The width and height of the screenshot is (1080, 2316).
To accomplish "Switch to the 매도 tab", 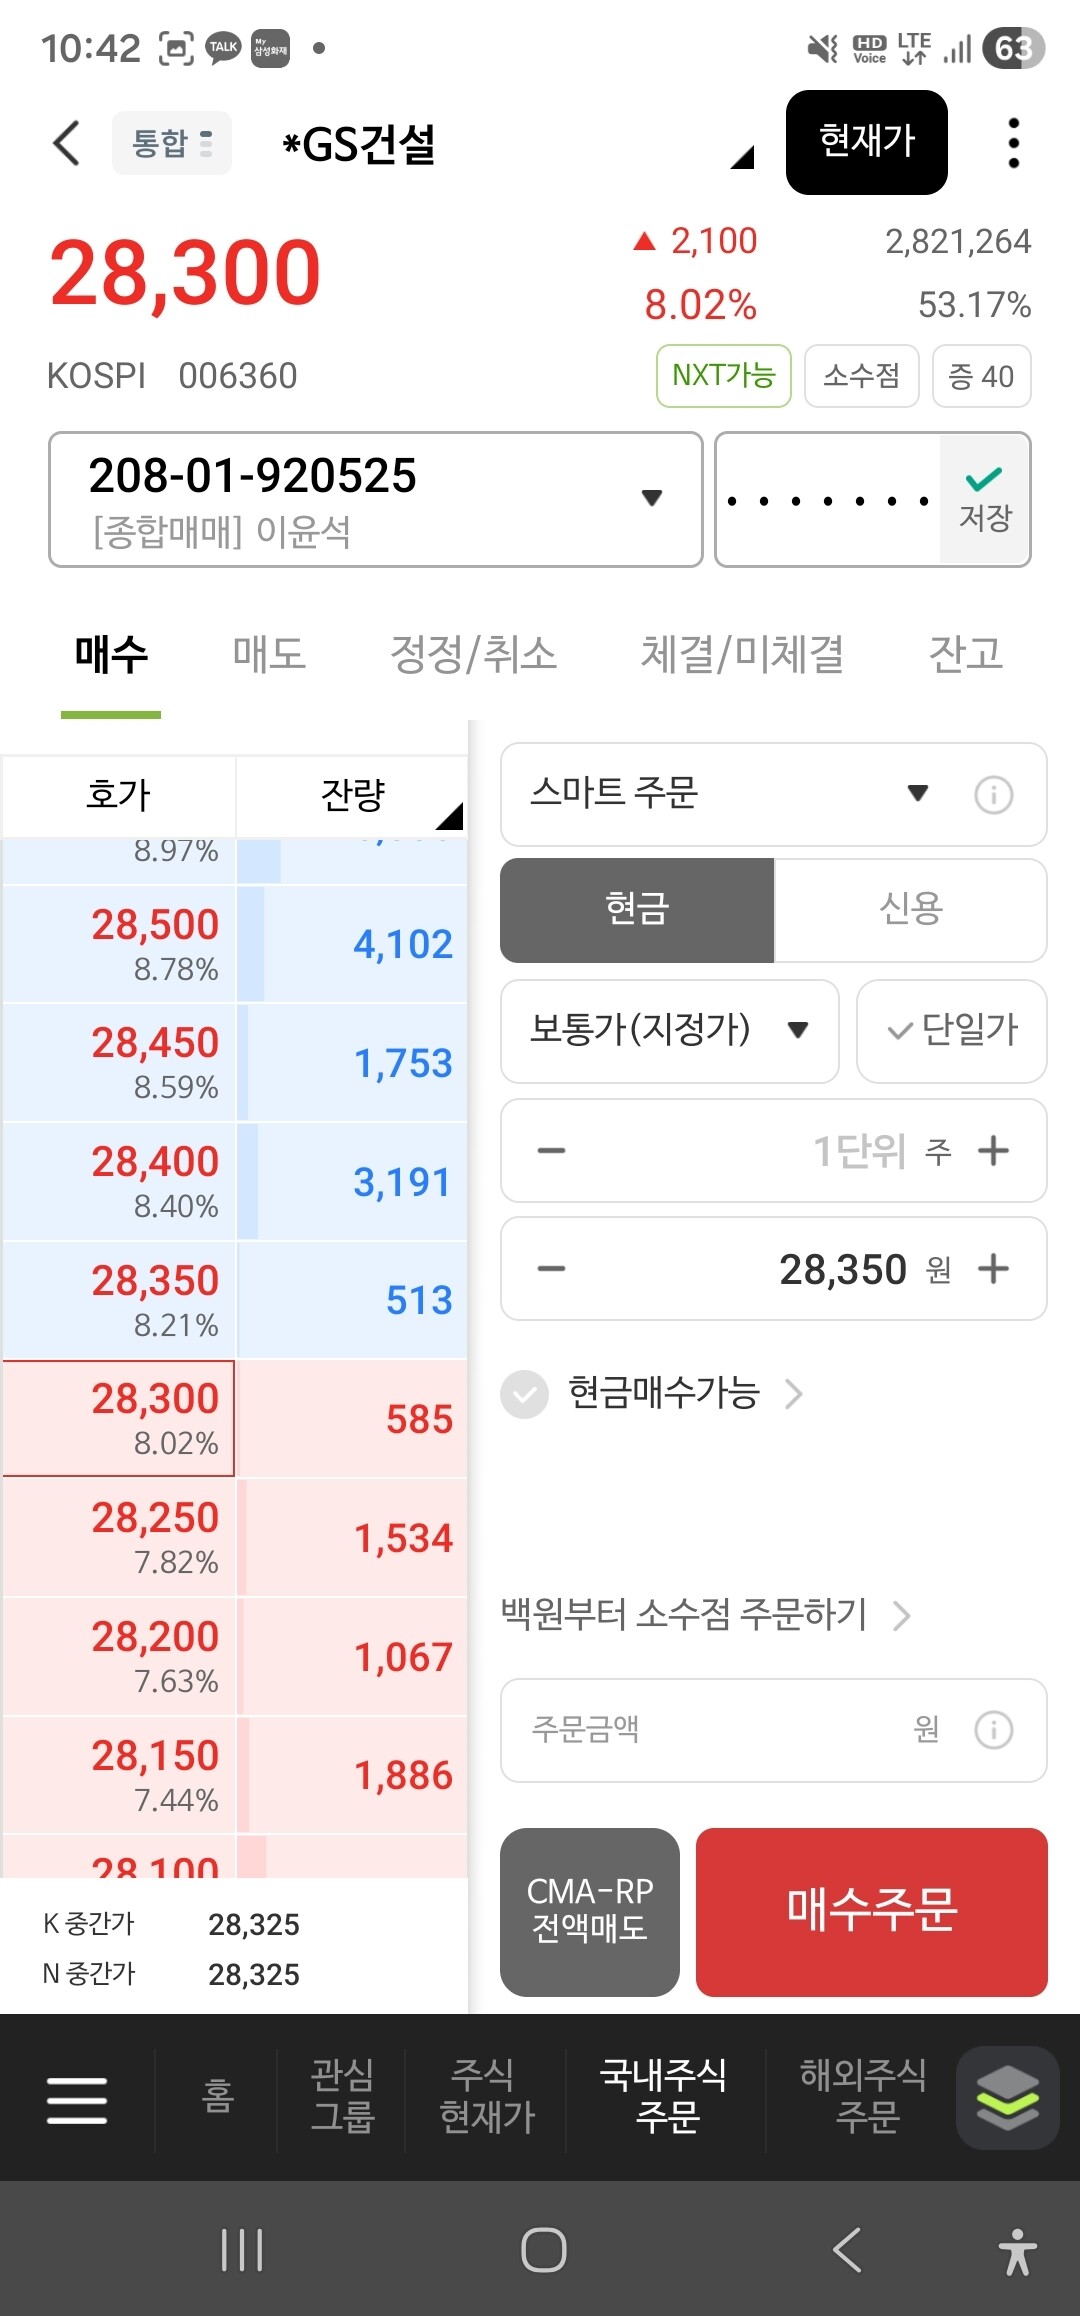I will [x=269, y=654].
